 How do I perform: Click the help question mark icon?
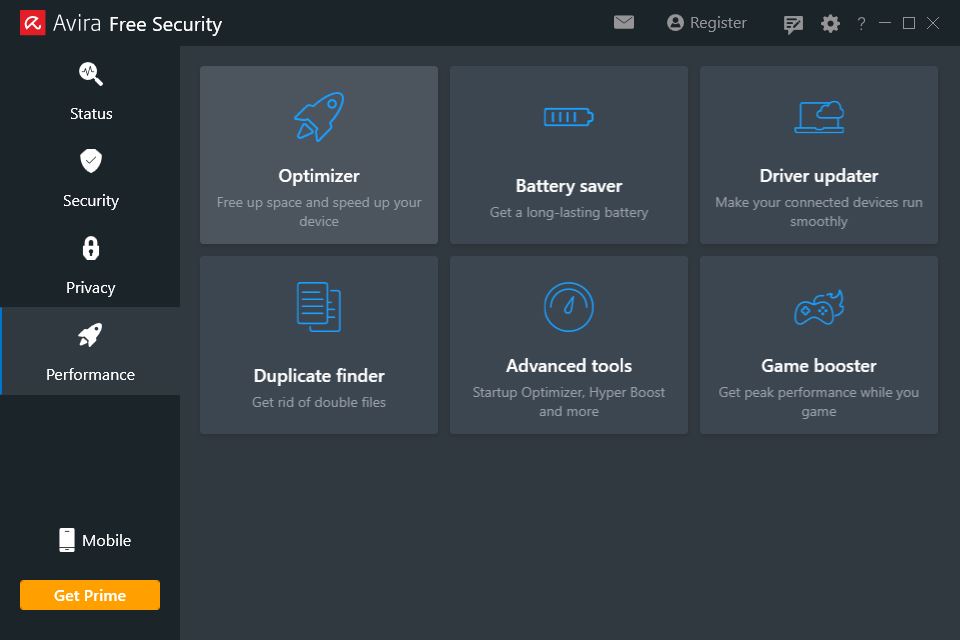[x=861, y=24]
